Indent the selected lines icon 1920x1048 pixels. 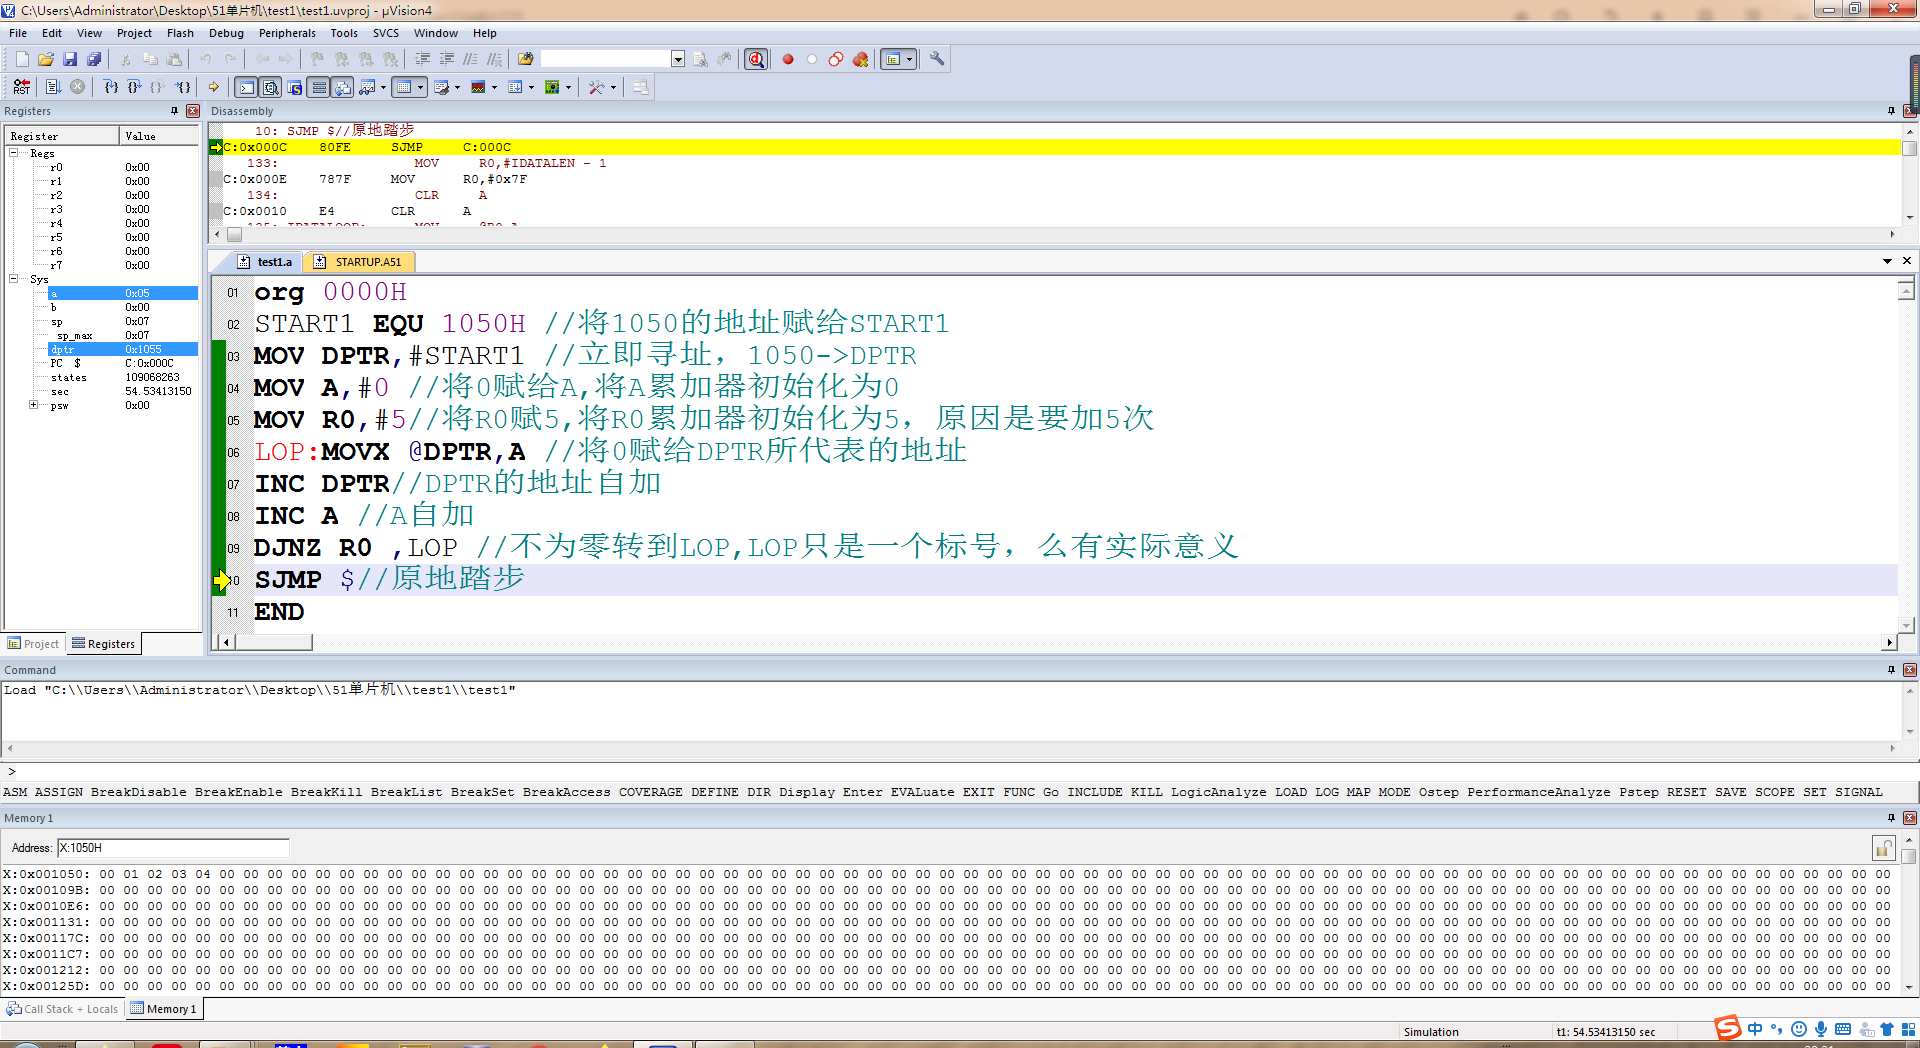point(422,59)
